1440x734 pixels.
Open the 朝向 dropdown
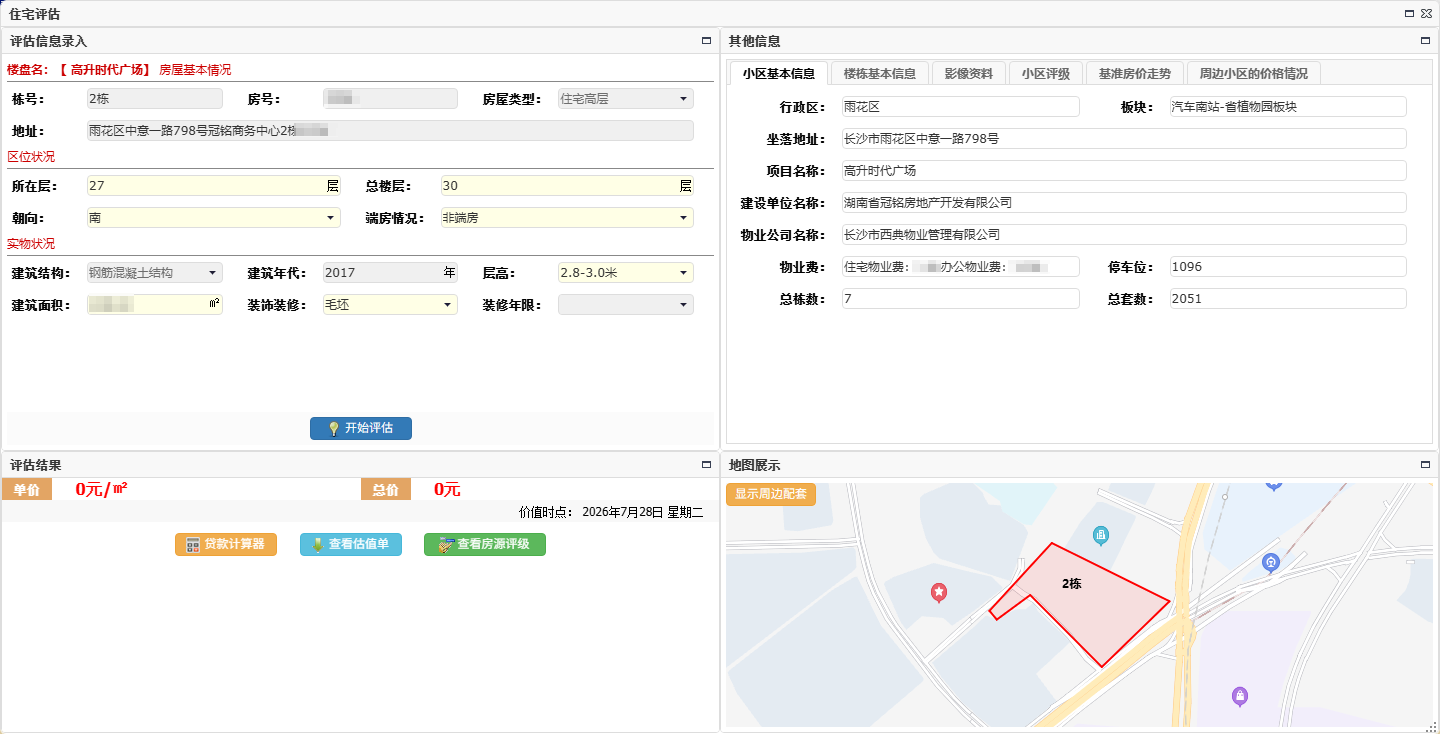pyautogui.click(x=331, y=218)
